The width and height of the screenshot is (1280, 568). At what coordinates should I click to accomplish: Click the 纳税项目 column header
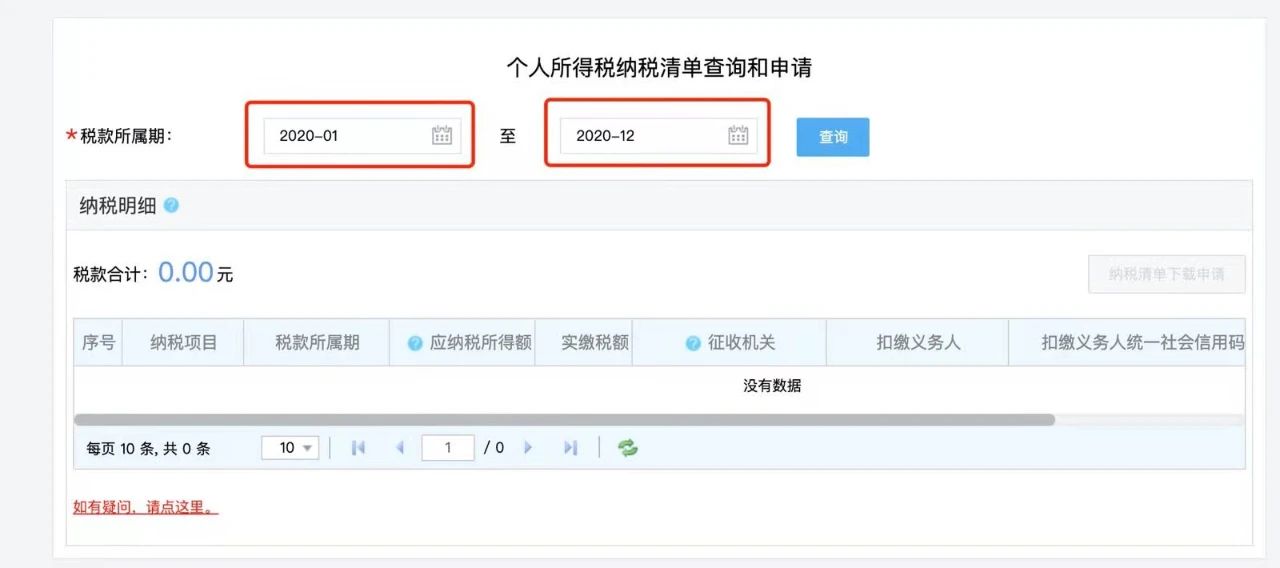pyautogui.click(x=184, y=342)
